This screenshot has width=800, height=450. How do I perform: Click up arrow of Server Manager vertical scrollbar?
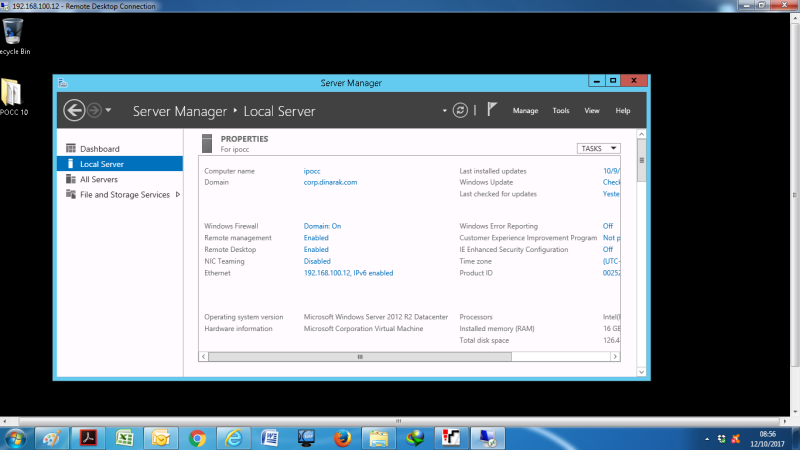pyautogui.click(x=641, y=134)
